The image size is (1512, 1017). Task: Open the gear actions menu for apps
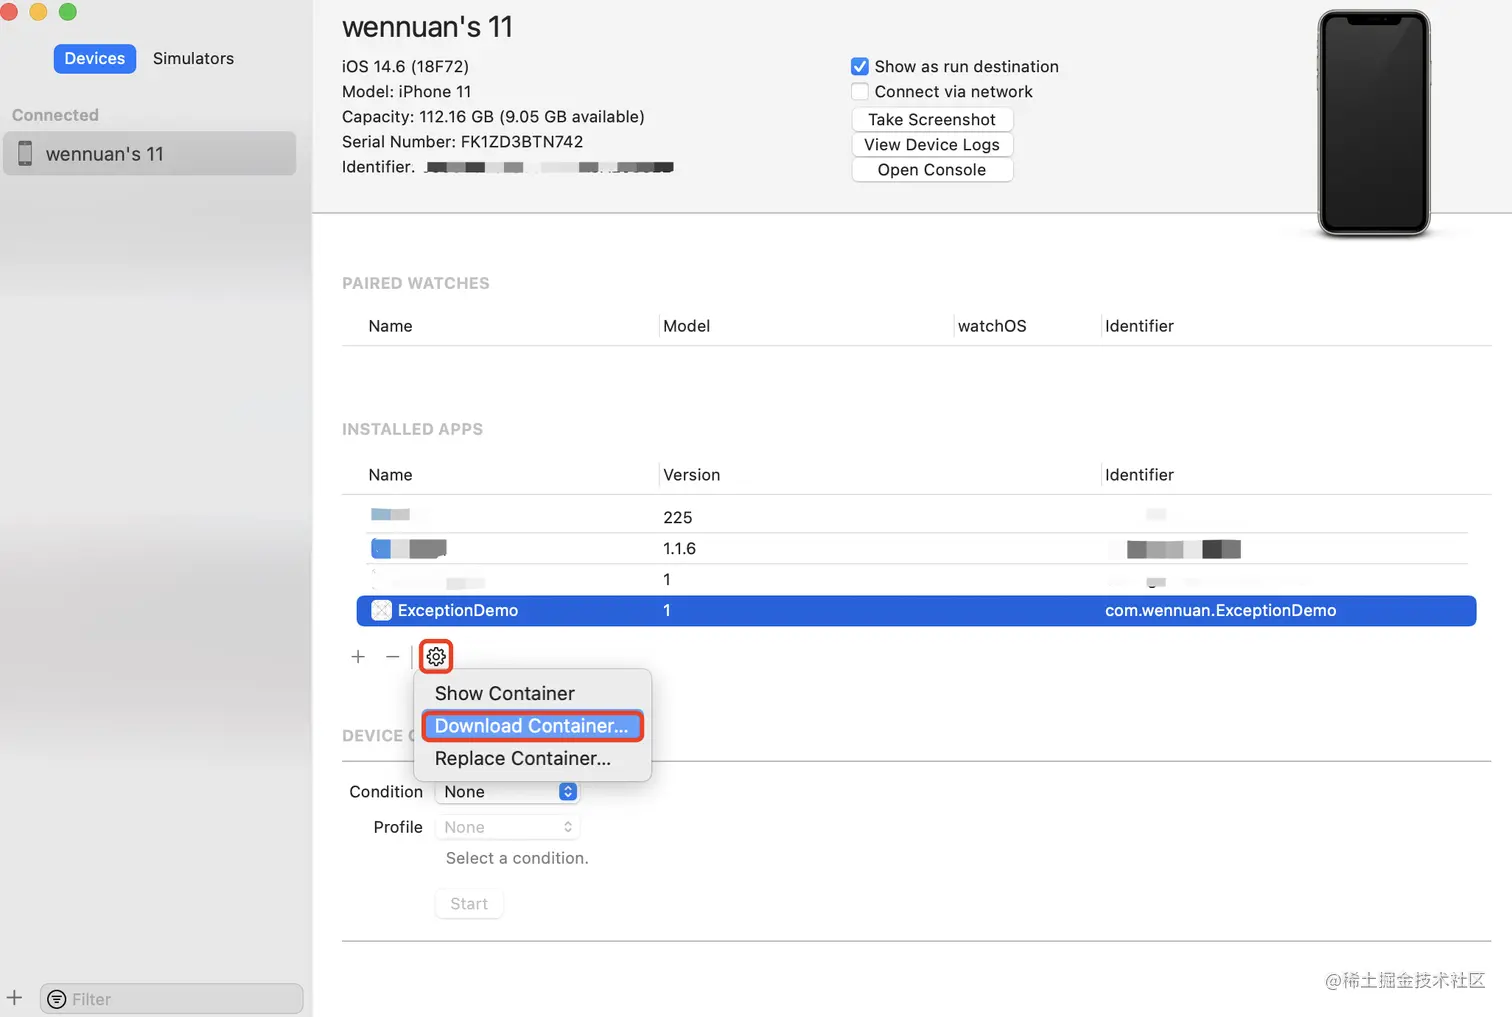(436, 657)
